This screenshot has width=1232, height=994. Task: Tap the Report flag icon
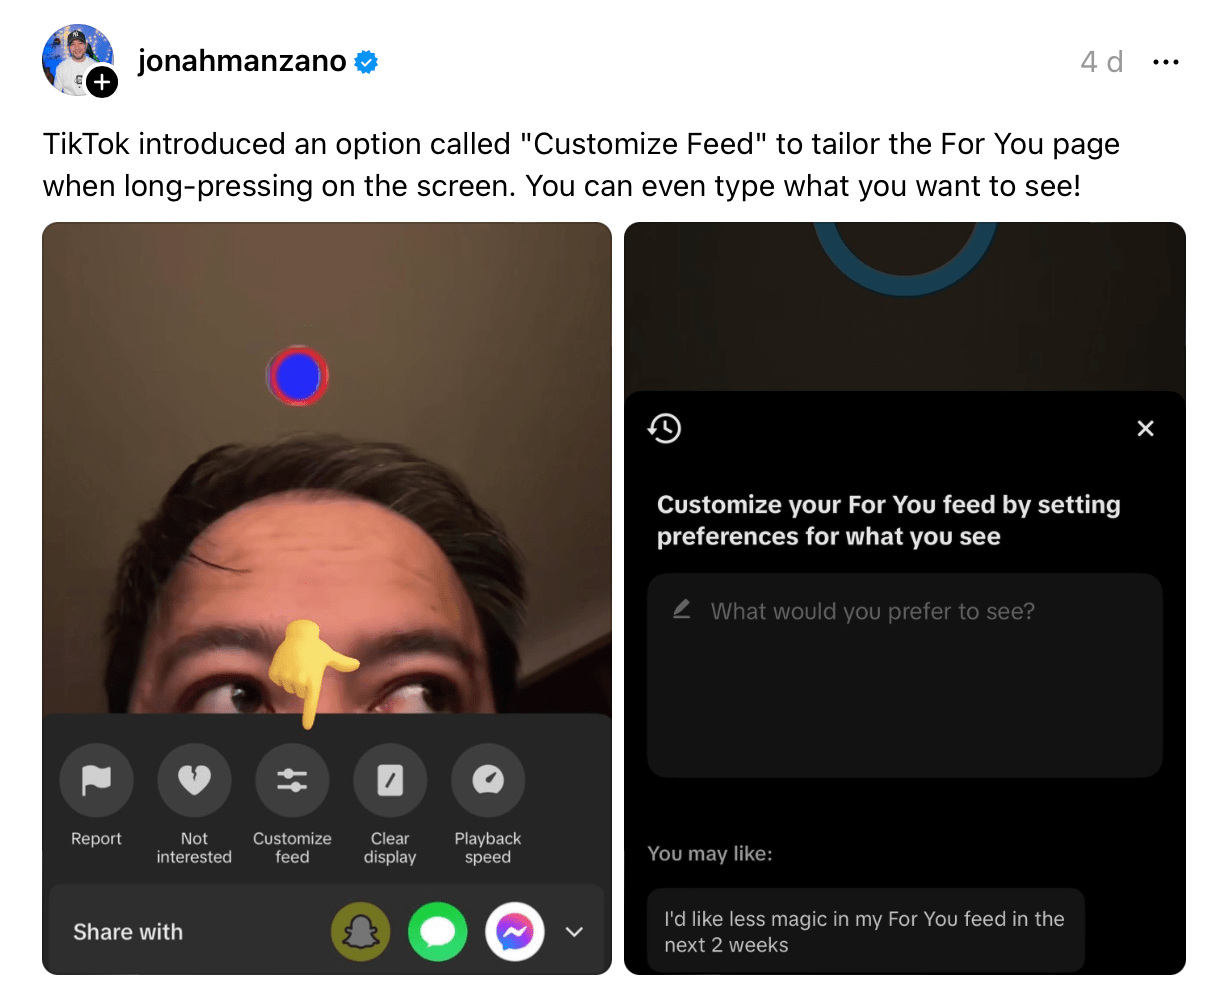96,780
